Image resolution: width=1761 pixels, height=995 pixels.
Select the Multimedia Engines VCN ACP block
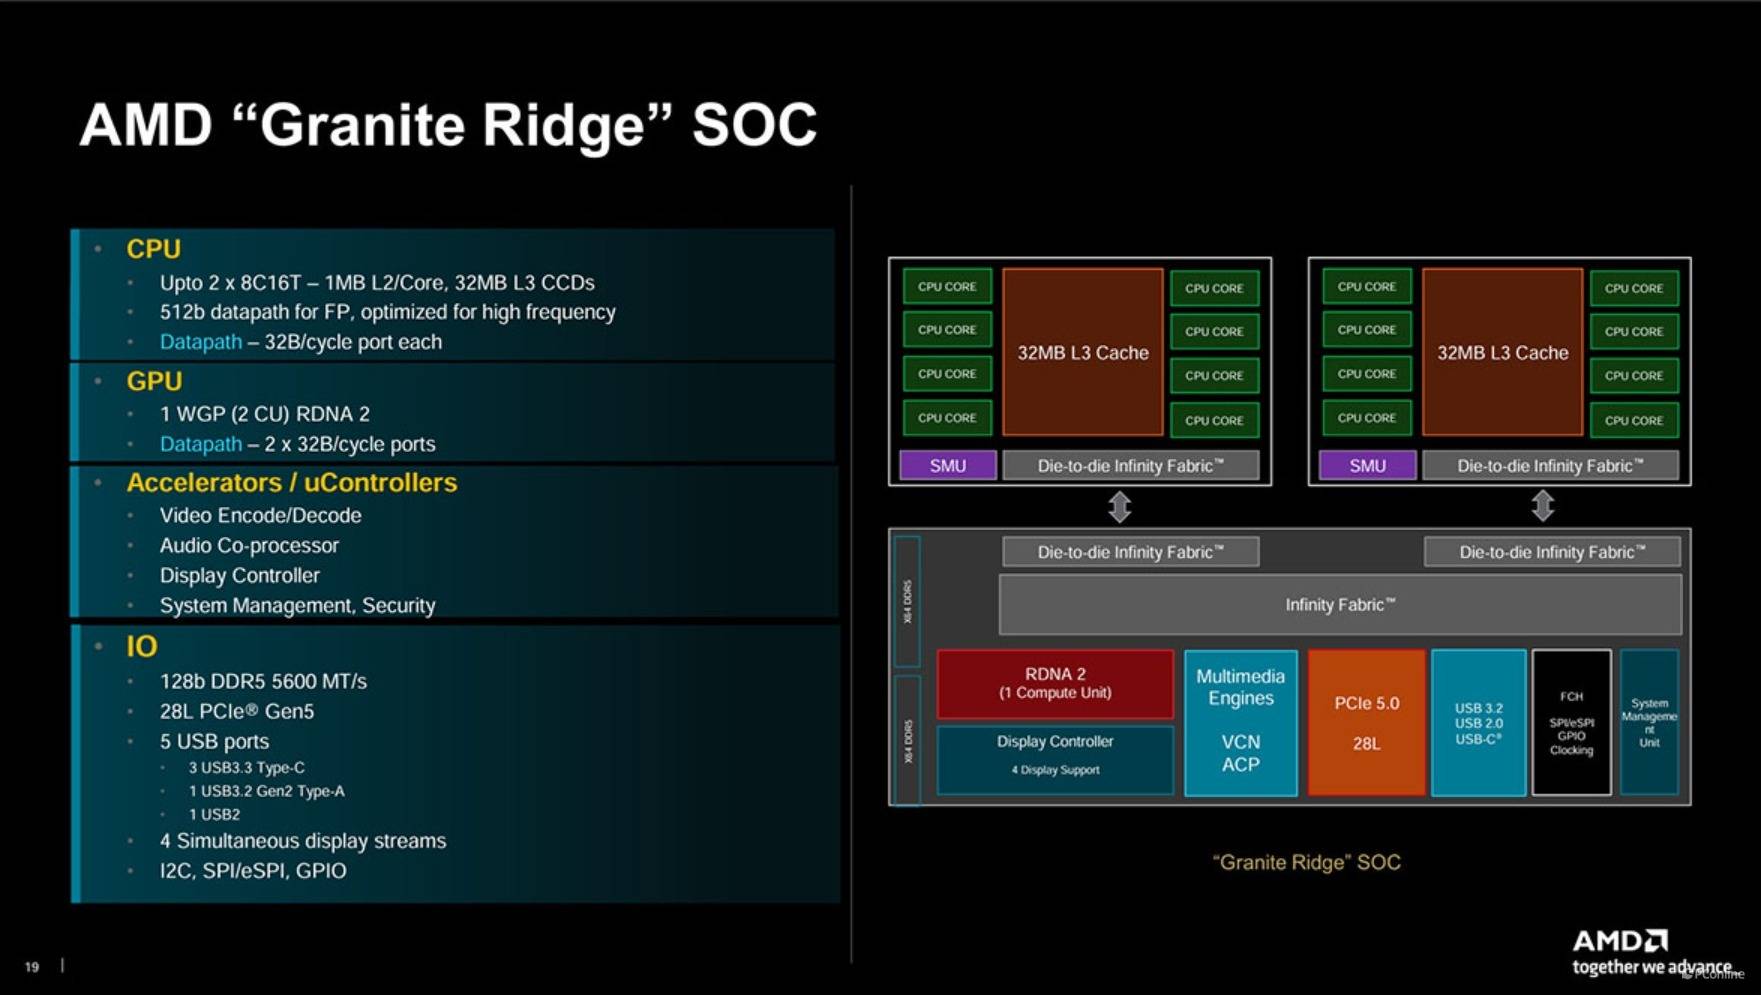(x=1240, y=722)
